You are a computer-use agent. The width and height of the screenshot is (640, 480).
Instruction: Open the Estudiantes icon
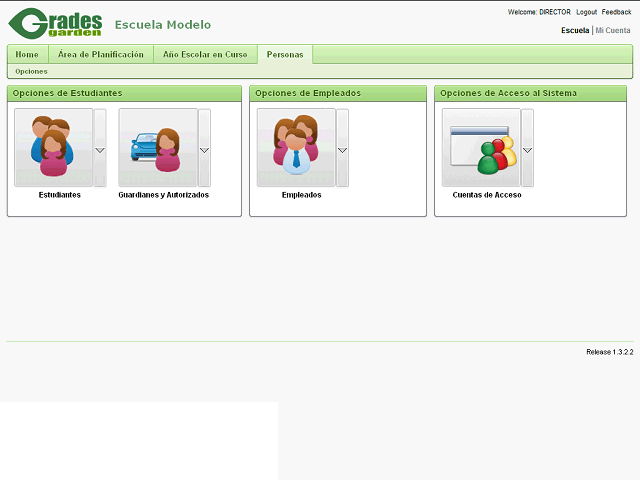53,147
